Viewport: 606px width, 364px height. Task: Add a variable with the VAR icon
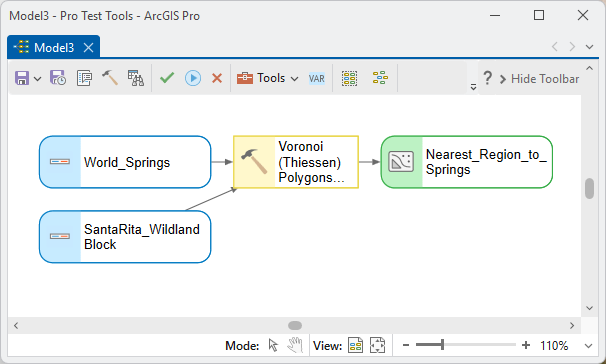coord(317,78)
